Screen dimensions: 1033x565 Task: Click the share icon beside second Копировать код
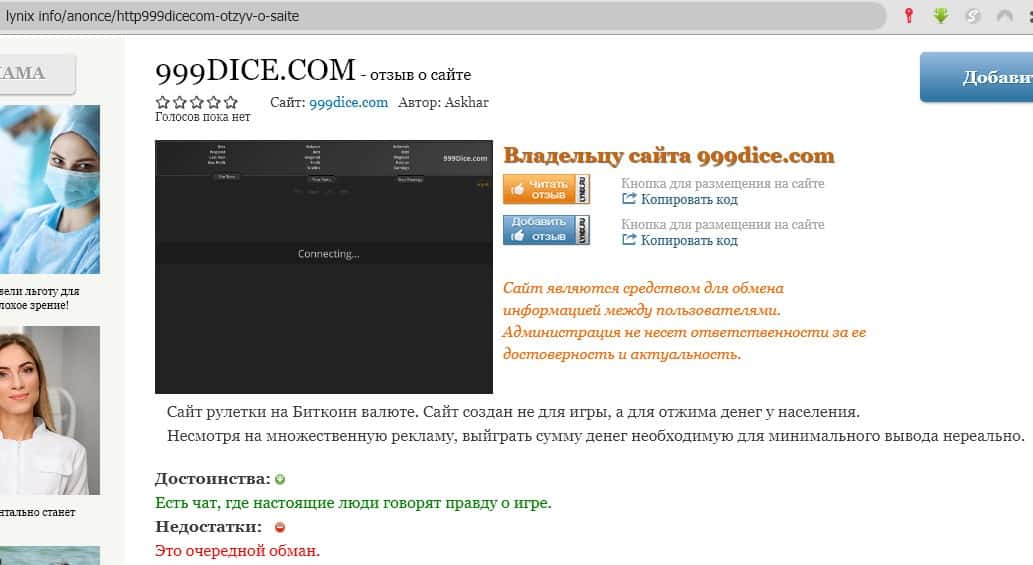point(629,240)
